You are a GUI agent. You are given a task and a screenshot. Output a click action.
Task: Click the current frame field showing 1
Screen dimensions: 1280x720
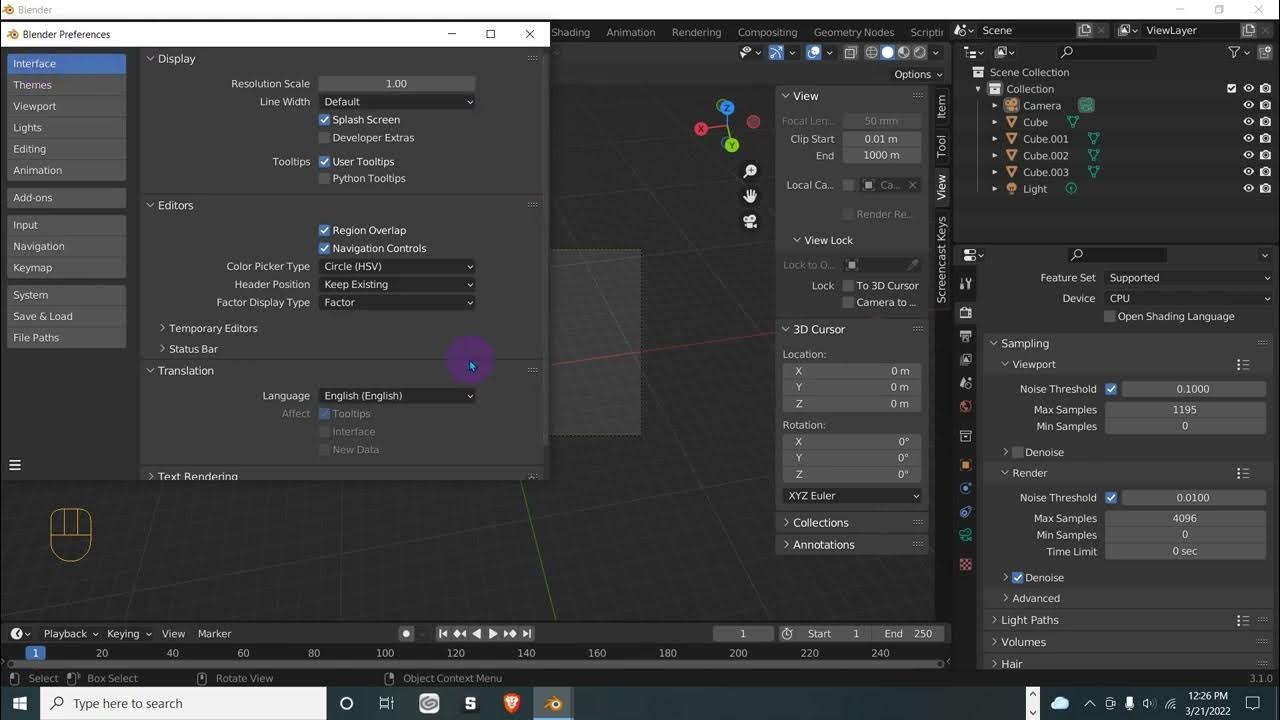(743, 634)
